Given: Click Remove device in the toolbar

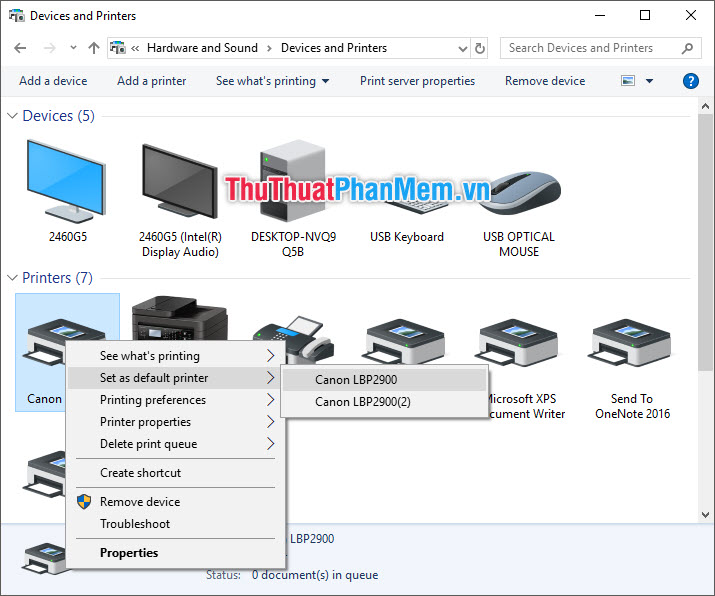Looking at the screenshot, I should tap(545, 81).
